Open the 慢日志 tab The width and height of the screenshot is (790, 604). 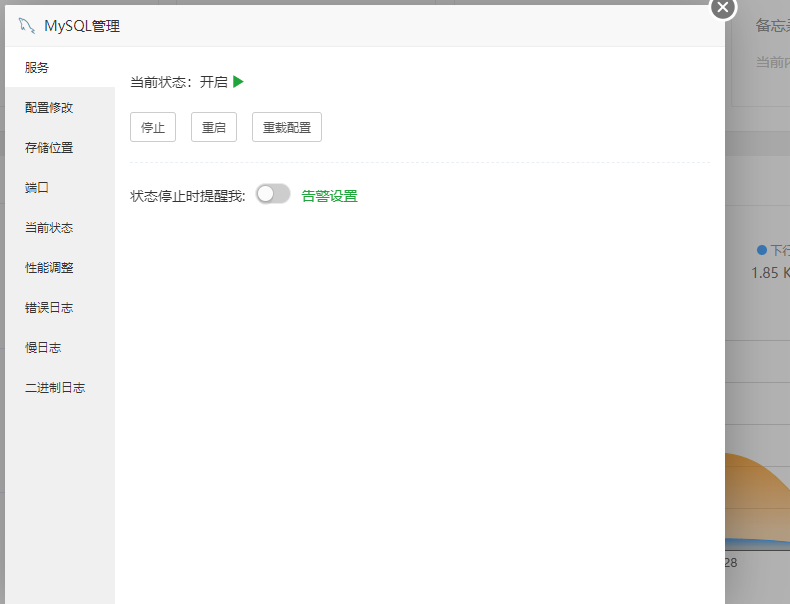click(60, 348)
